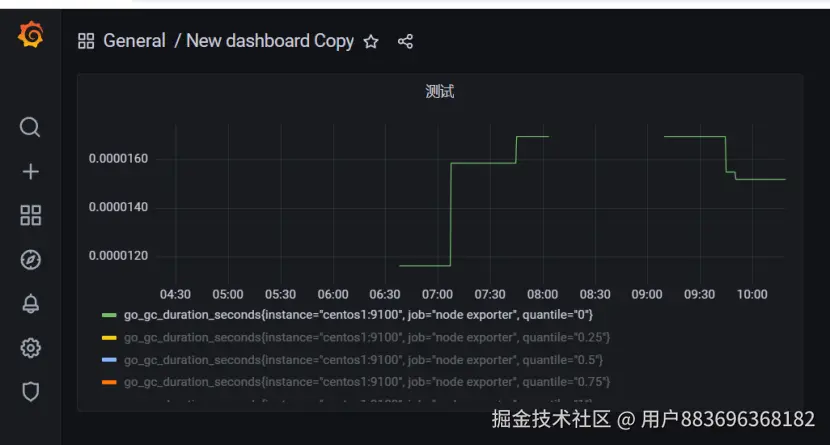Click yellow color swatch of quantile 0.25 series
Viewport: 830px width, 445px height.
tap(109, 337)
